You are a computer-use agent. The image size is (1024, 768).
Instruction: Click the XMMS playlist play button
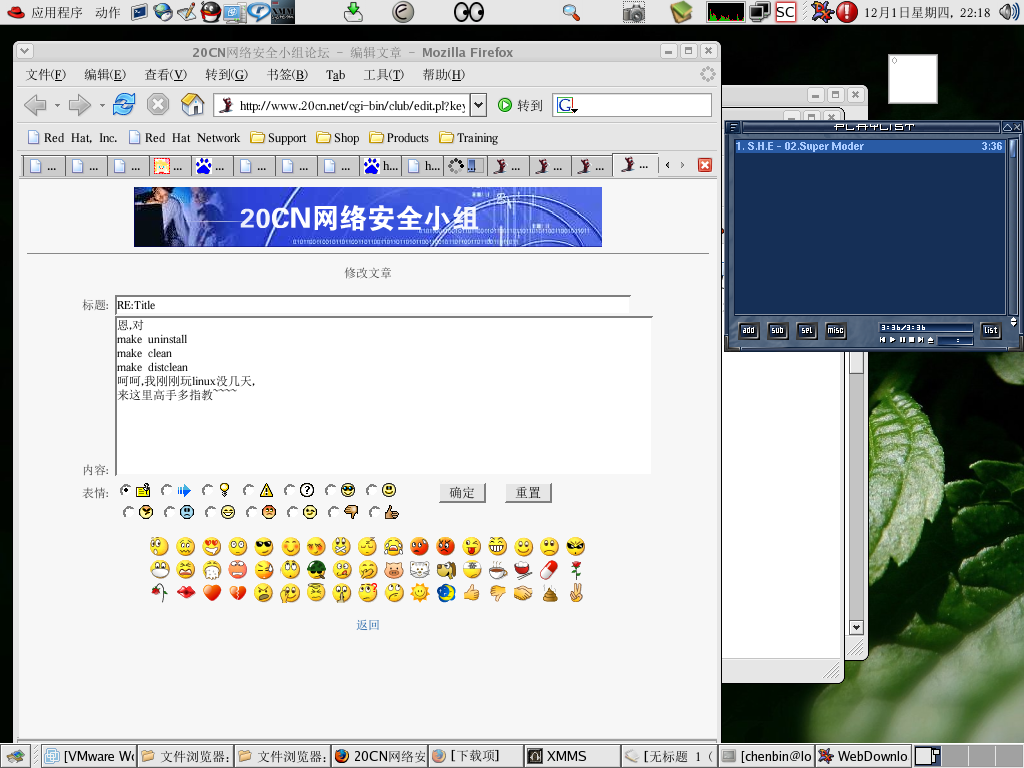pyautogui.click(x=893, y=340)
